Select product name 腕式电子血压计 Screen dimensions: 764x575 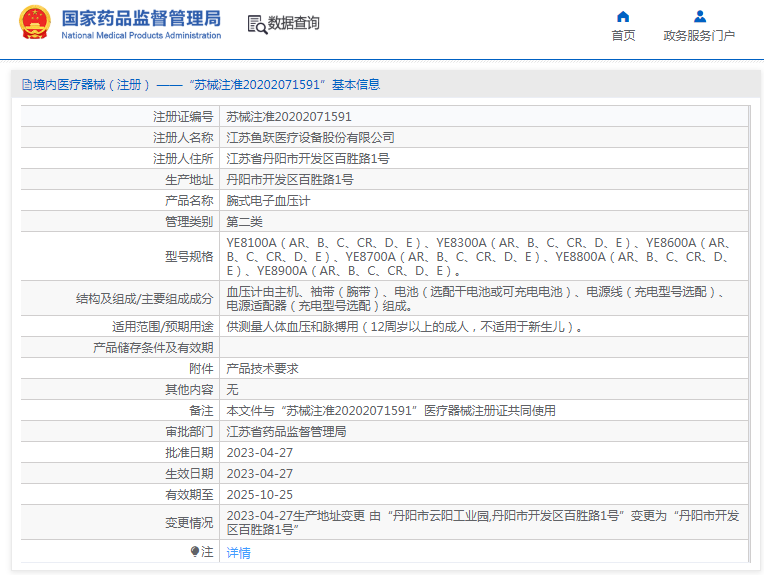pos(268,201)
